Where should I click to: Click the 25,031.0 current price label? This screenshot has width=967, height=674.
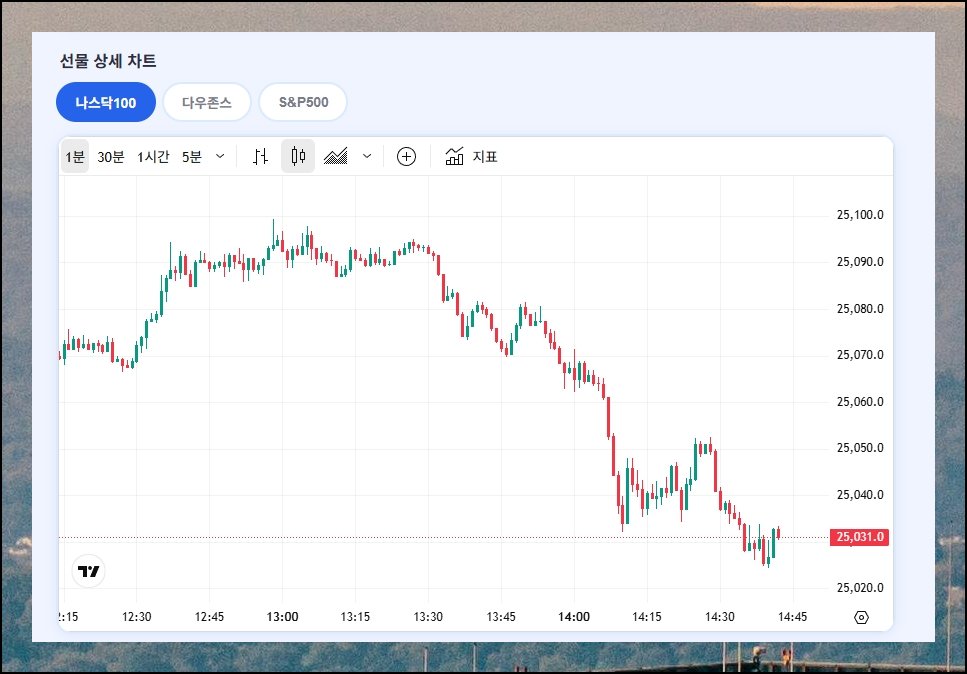[859, 537]
